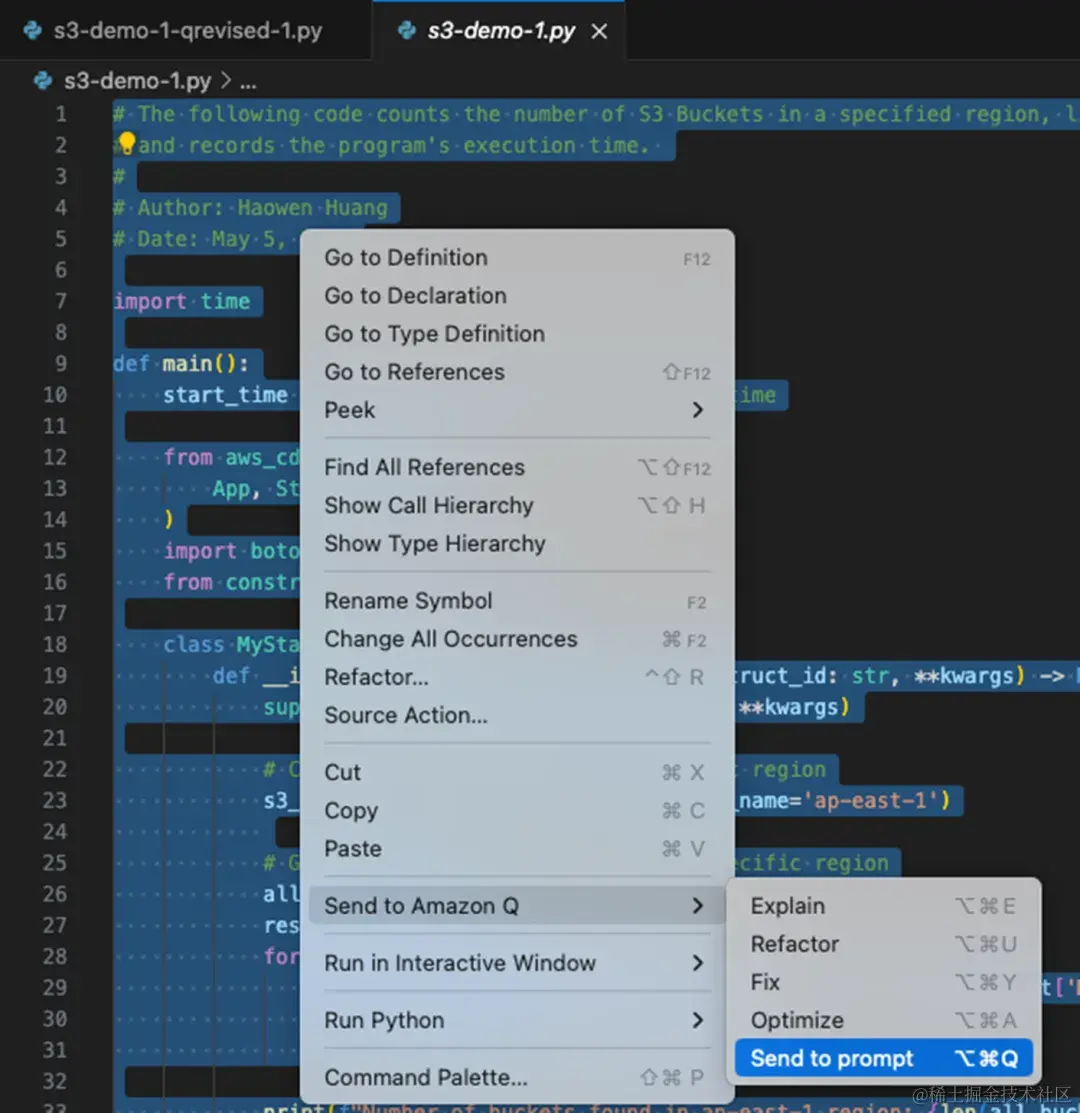Click the 'import time' code line
Image resolution: width=1080 pixels, height=1113 pixels.
point(182,301)
